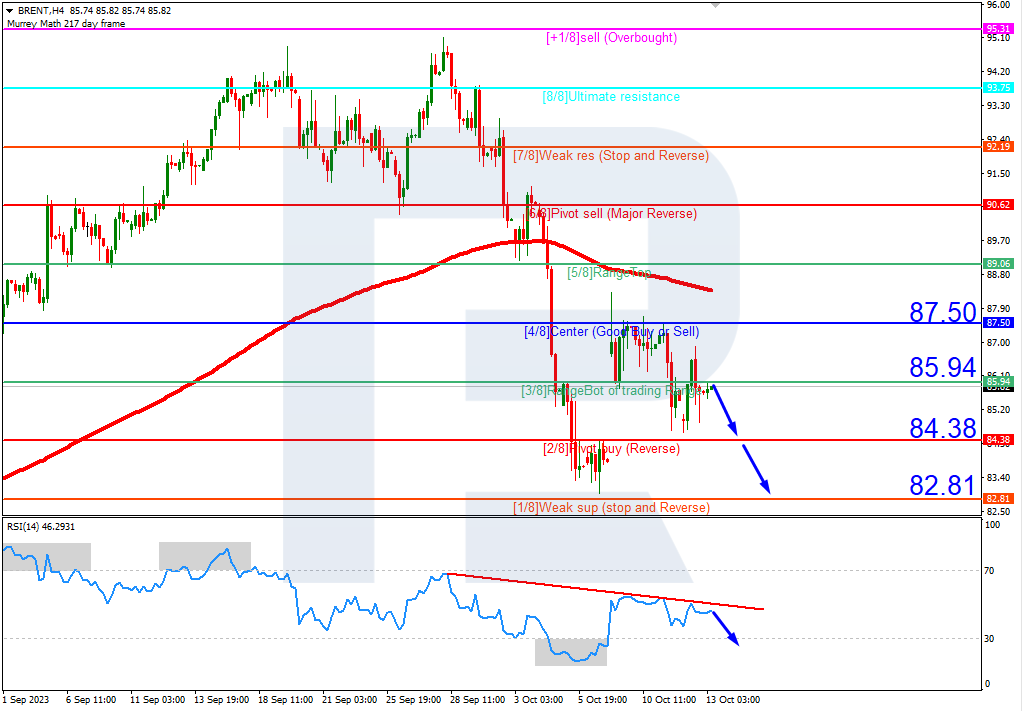This screenshot has width=1022, height=711.
Task: Click the magenta 95.31 price tag on axis
Action: point(999,29)
